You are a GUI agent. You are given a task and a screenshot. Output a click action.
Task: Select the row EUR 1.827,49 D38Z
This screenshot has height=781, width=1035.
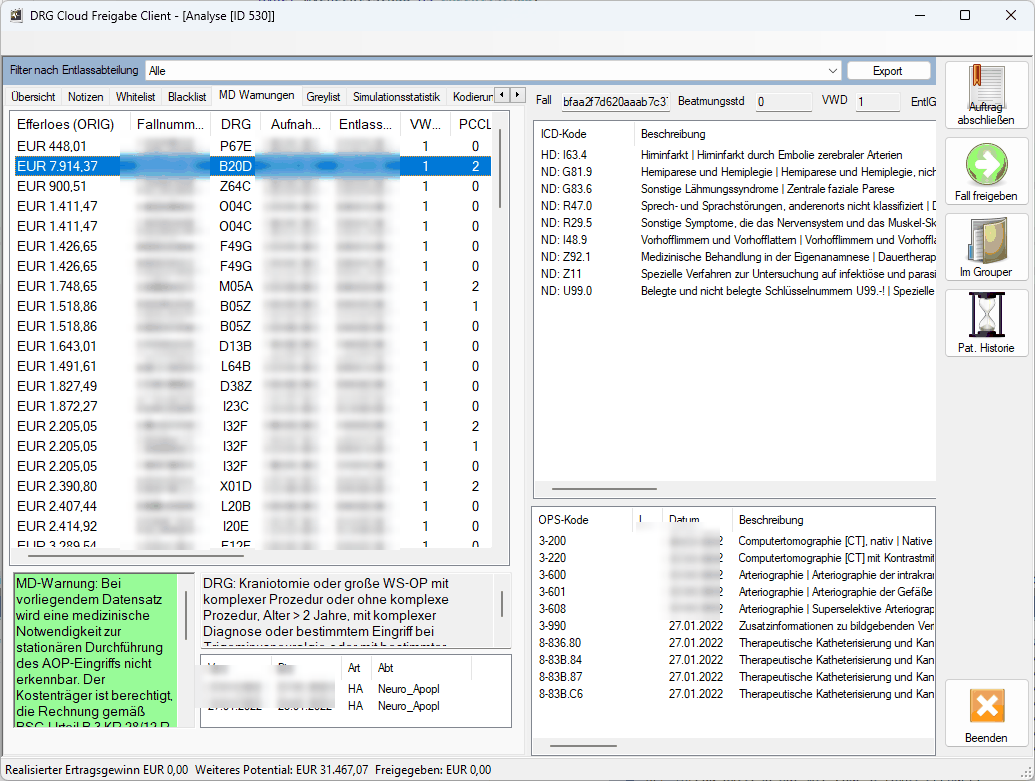click(x=253, y=386)
